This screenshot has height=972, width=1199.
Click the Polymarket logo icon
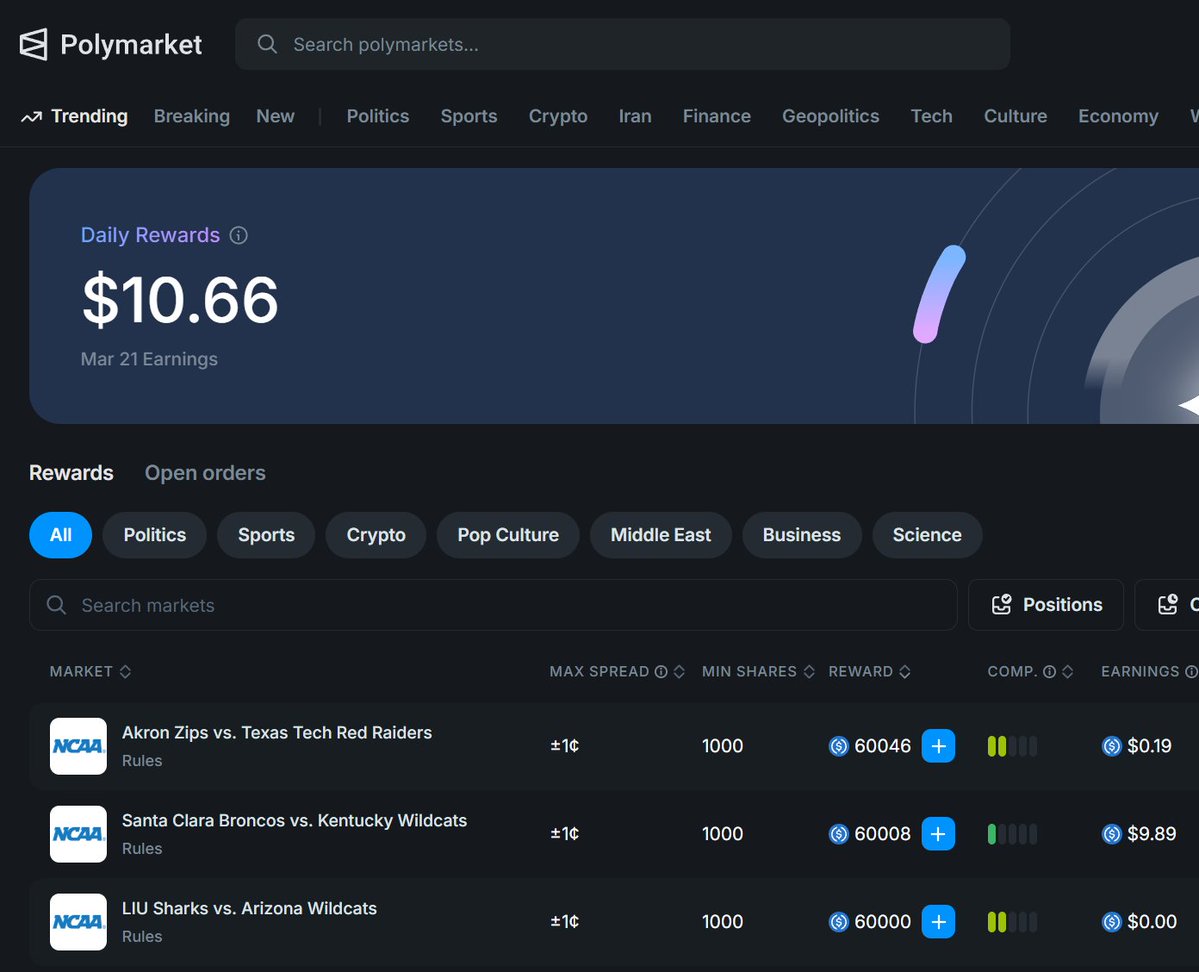[33, 44]
